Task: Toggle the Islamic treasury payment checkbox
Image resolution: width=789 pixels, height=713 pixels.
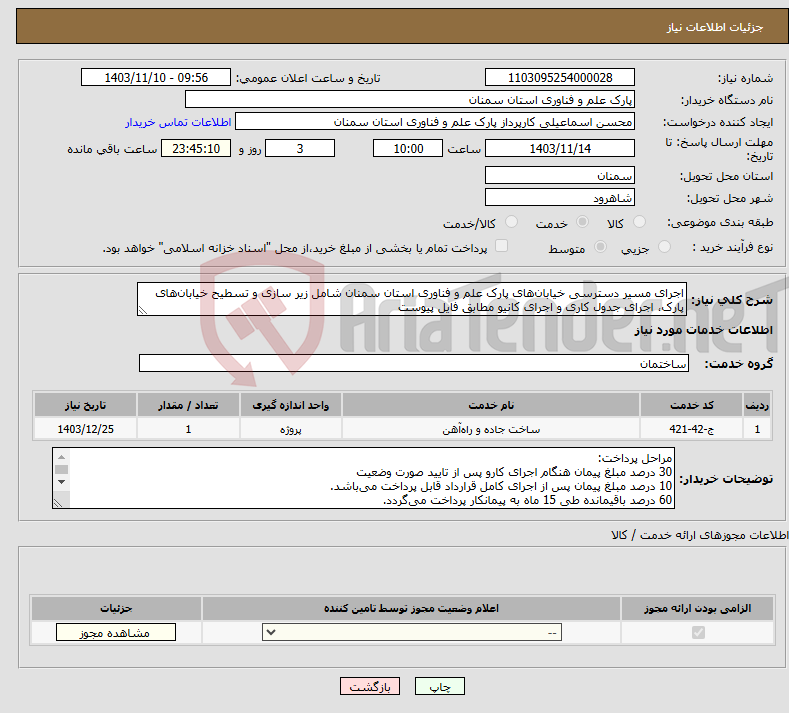Action: pyautogui.click(x=502, y=246)
